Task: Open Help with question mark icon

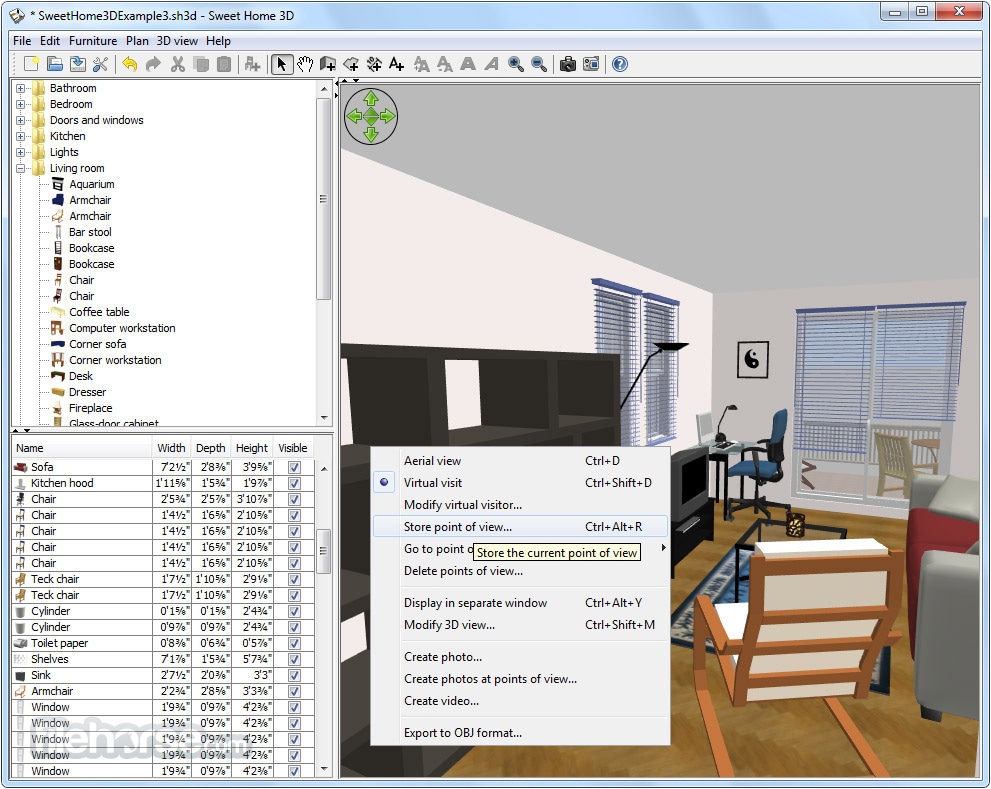Action: [x=620, y=64]
